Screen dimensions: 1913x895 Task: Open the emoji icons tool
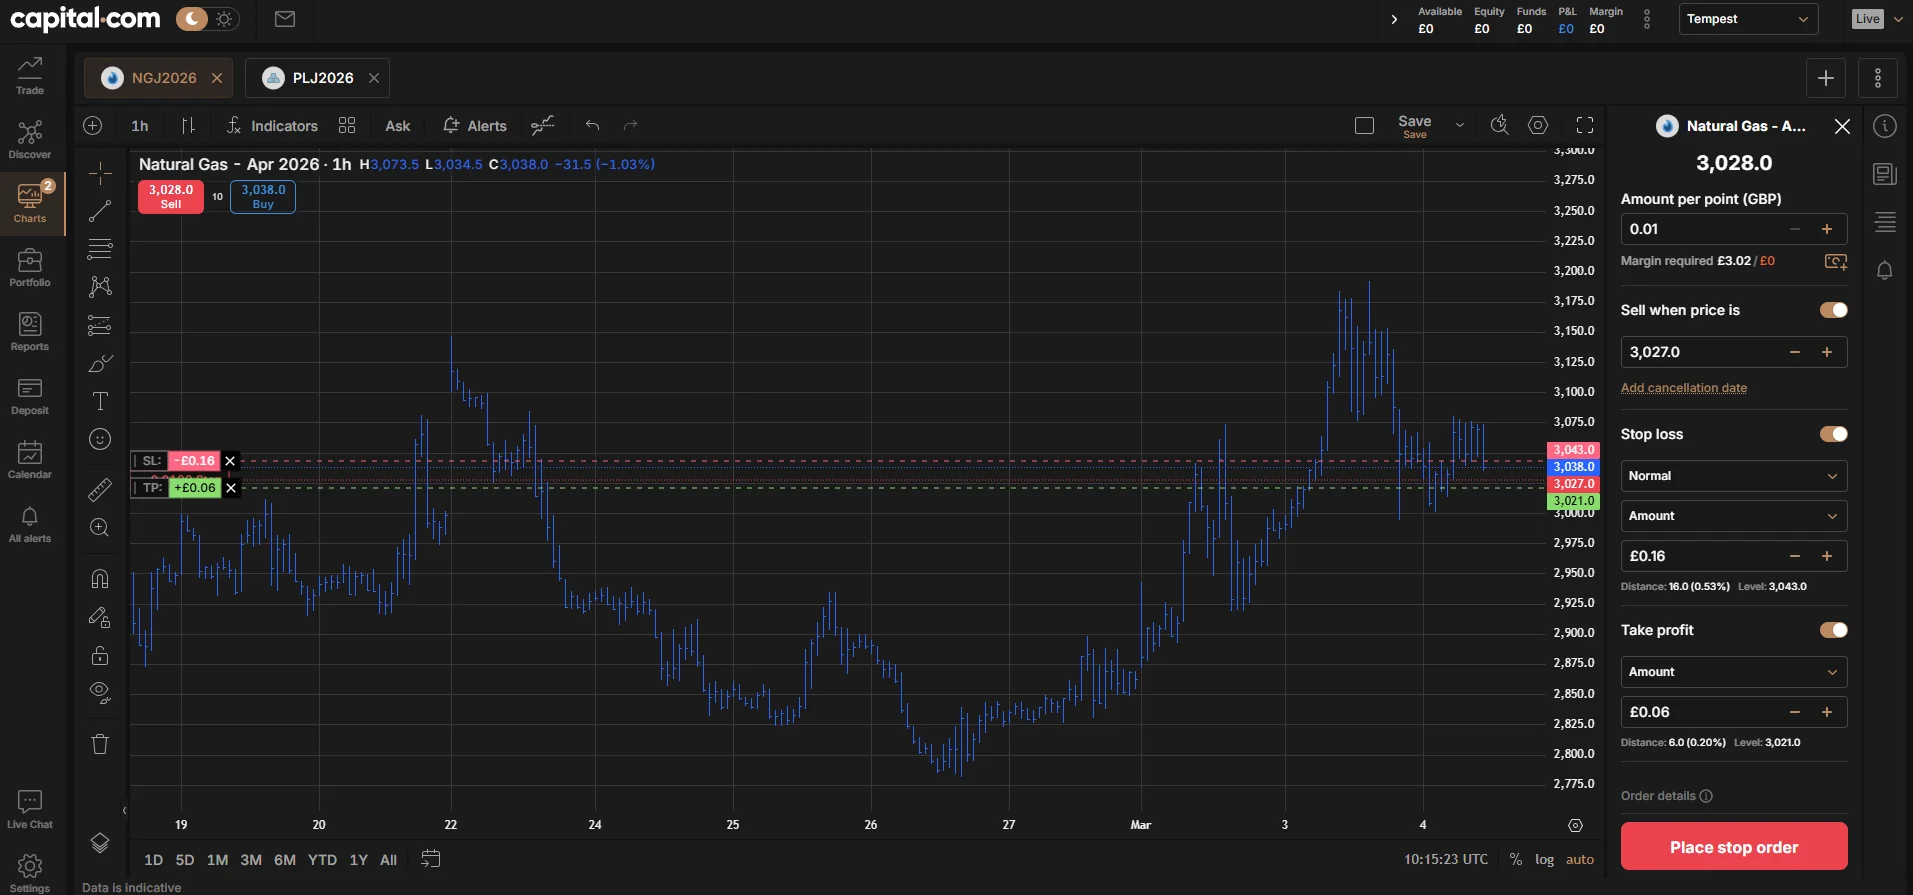[100, 439]
